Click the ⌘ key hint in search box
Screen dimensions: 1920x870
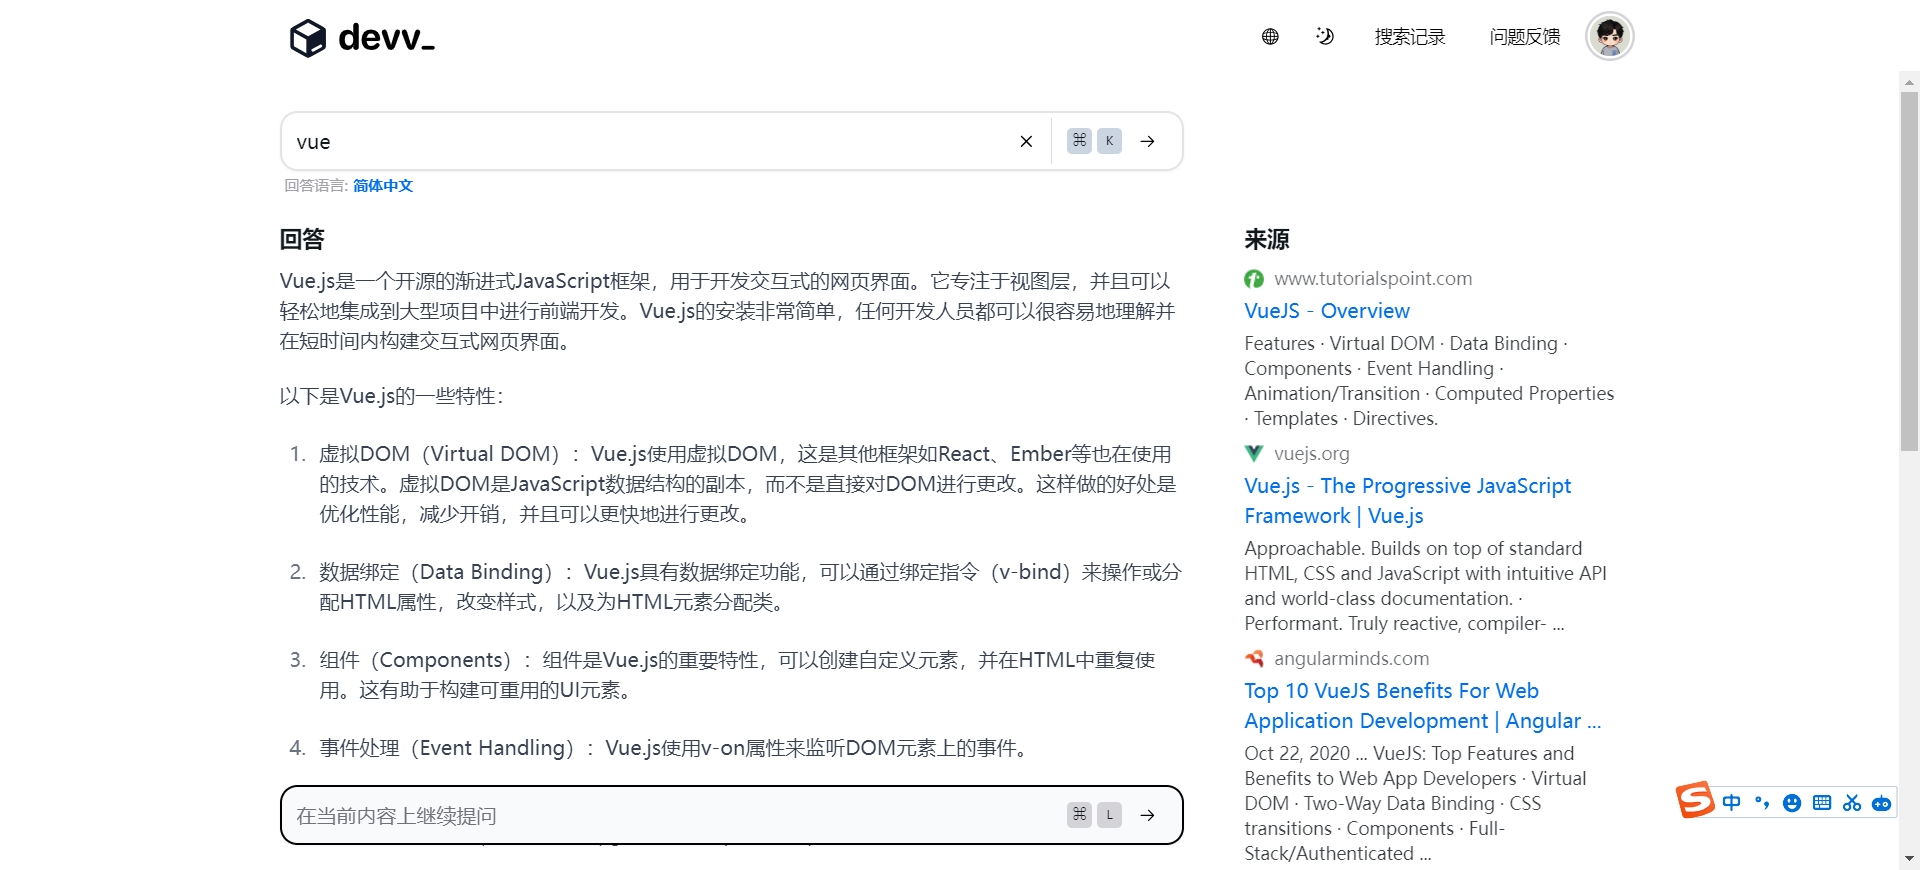pos(1079,141)
